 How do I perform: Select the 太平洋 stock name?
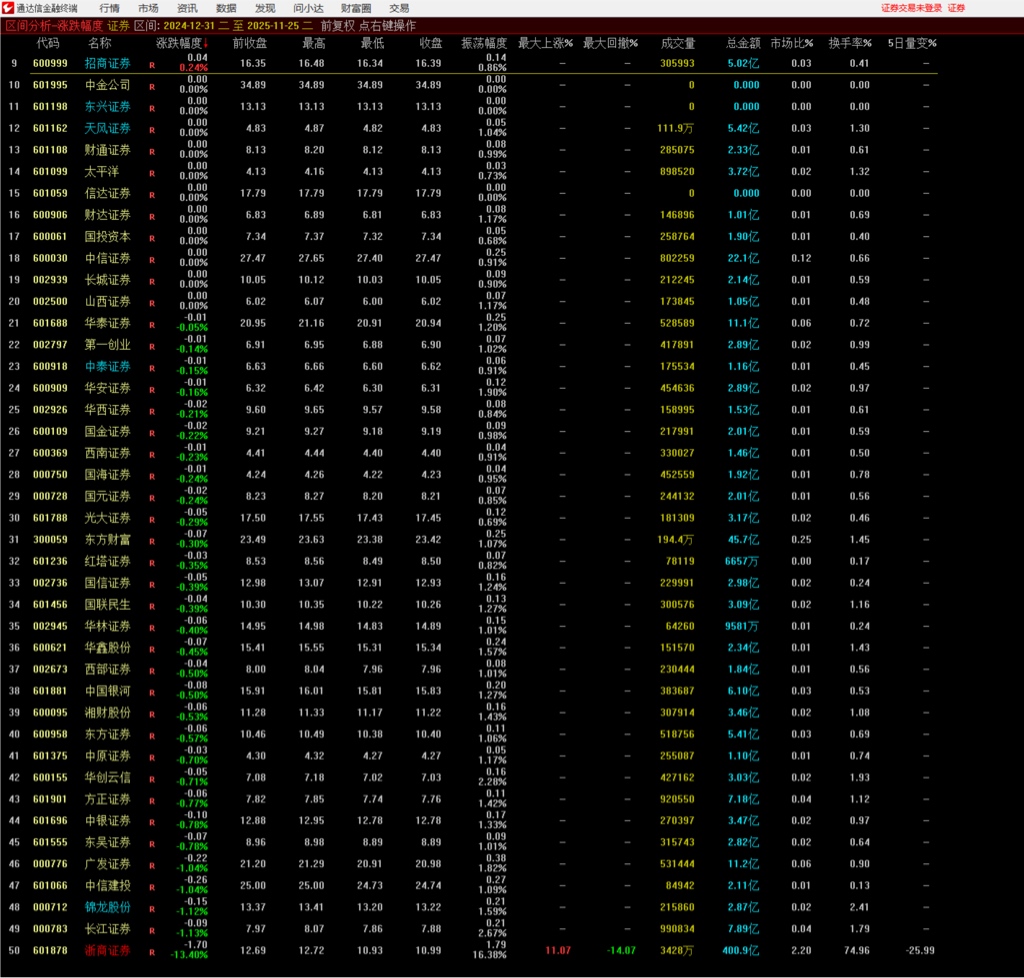102,172
